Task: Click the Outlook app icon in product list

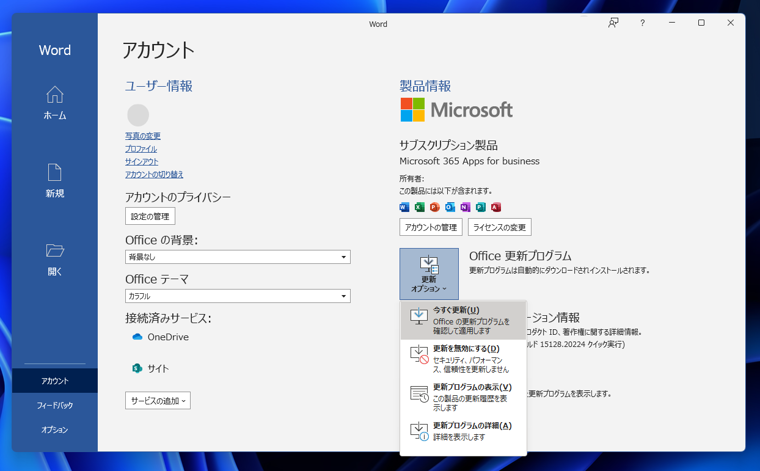Action: (450, 207)
